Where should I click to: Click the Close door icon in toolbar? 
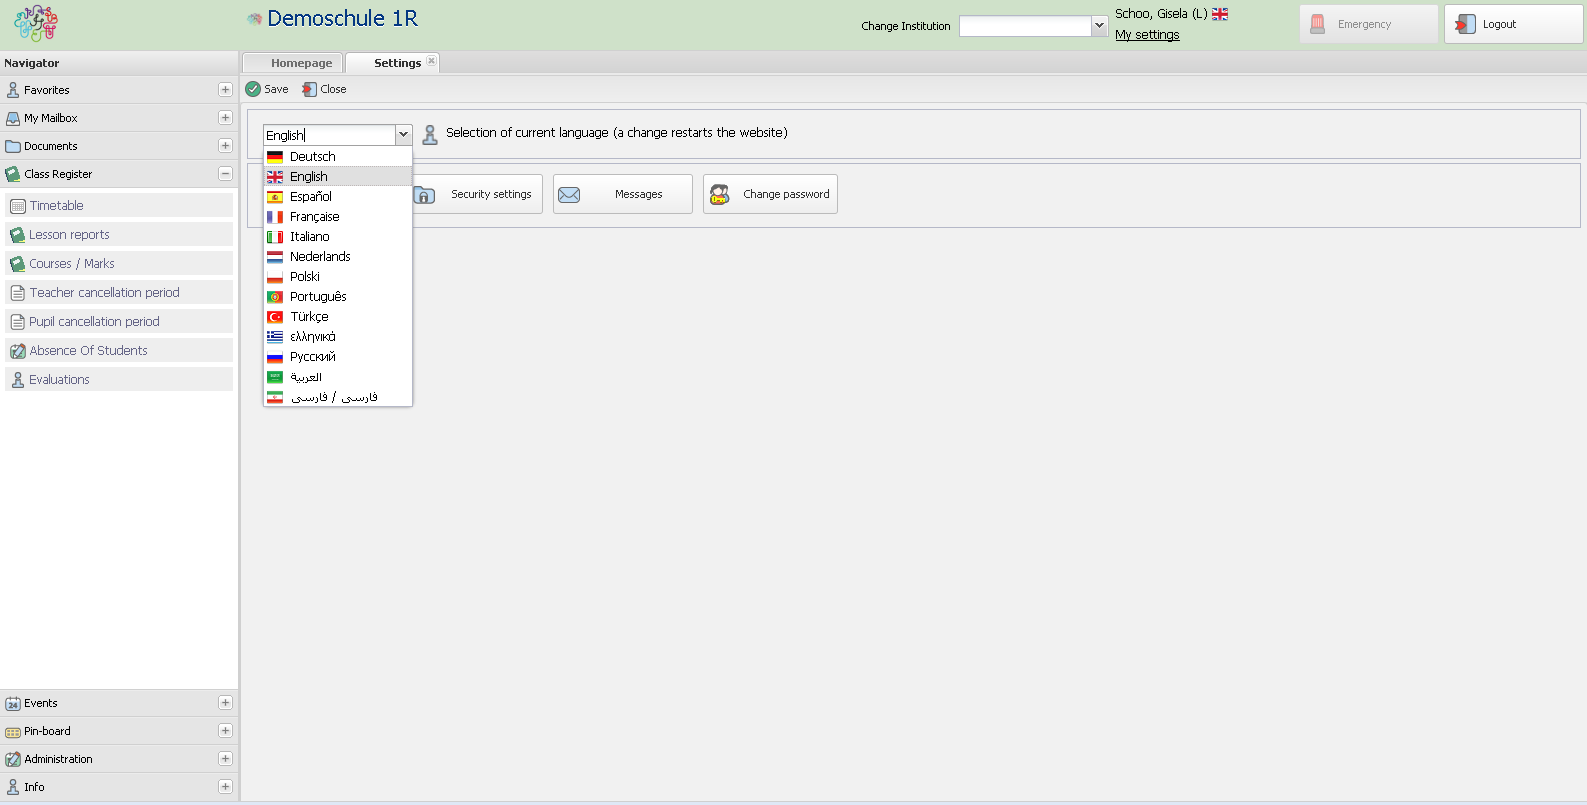(309, 89)
